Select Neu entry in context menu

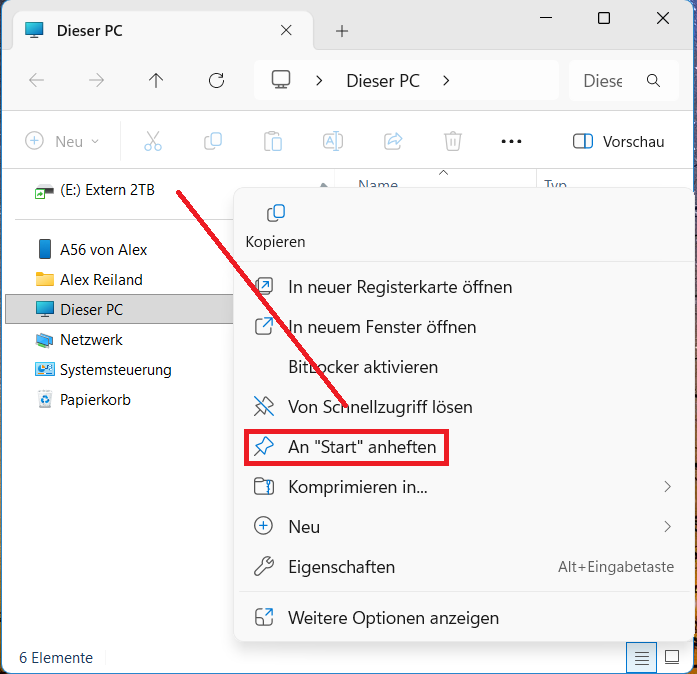tap(464, 526)
